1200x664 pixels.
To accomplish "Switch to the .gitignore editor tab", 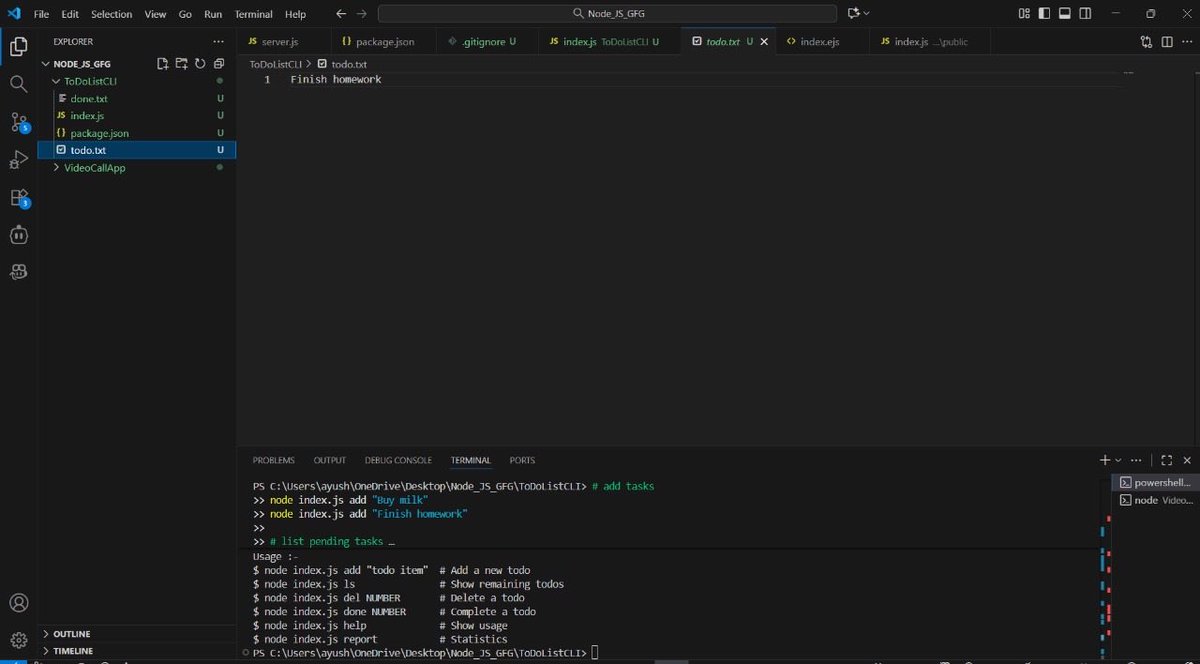I will click(x=487, y=42).
